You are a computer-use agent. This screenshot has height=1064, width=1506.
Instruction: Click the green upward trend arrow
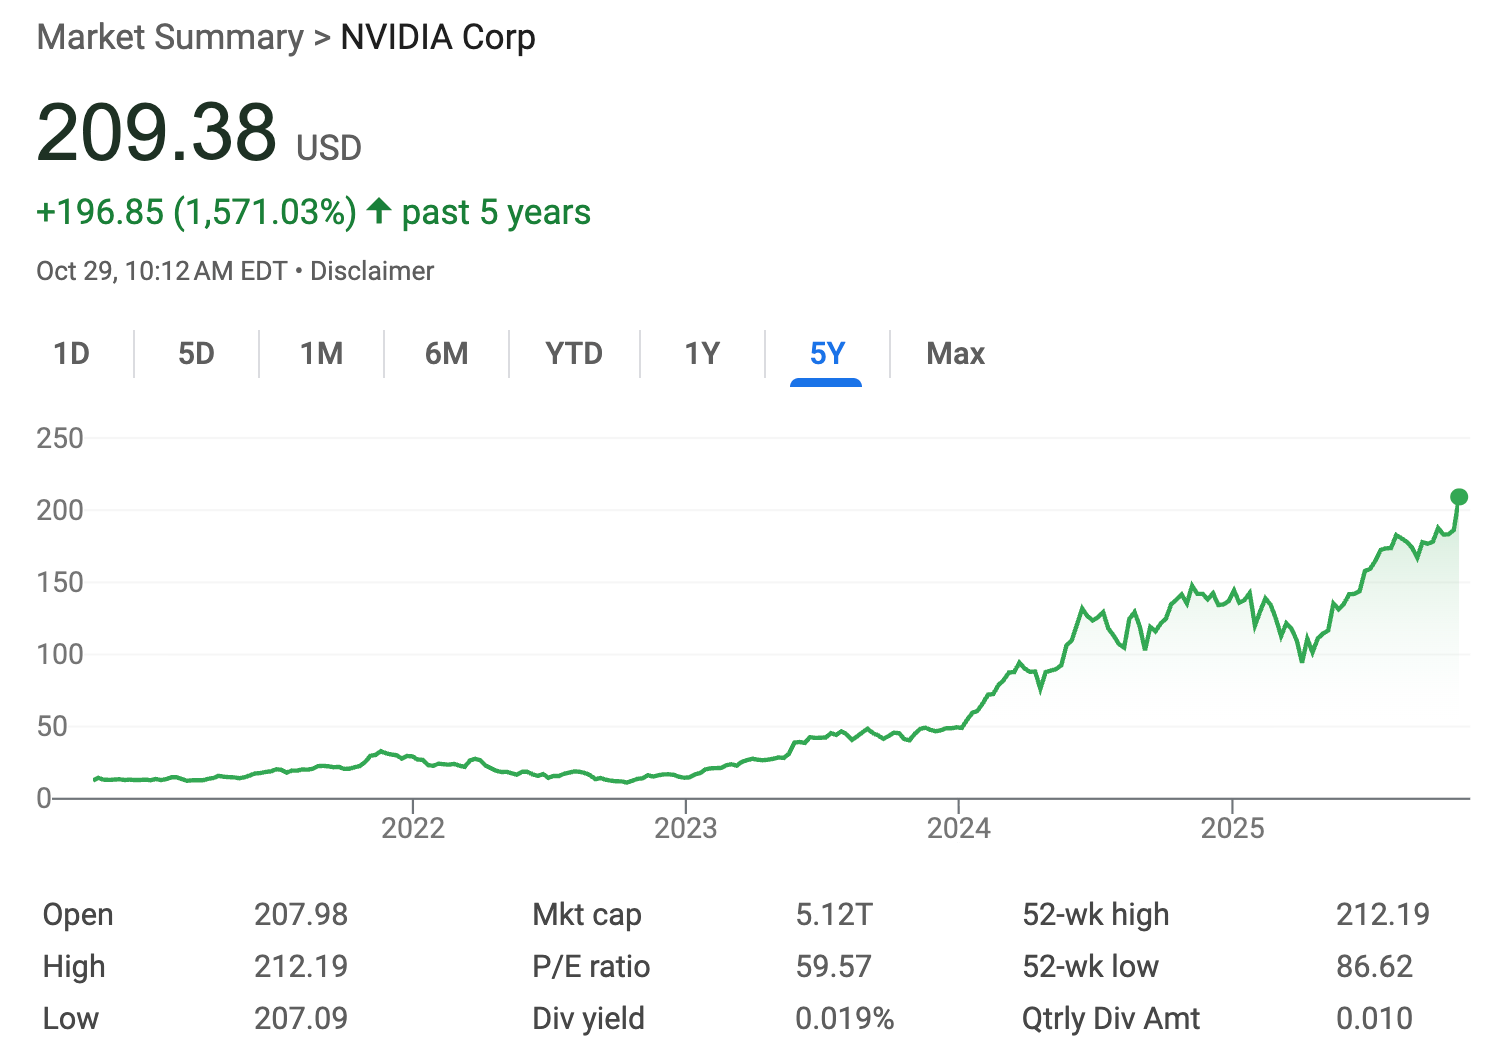click(379, 211)
